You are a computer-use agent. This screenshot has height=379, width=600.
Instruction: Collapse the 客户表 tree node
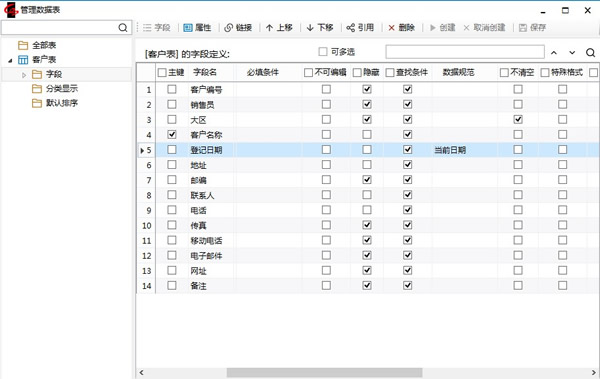[10, 60]
